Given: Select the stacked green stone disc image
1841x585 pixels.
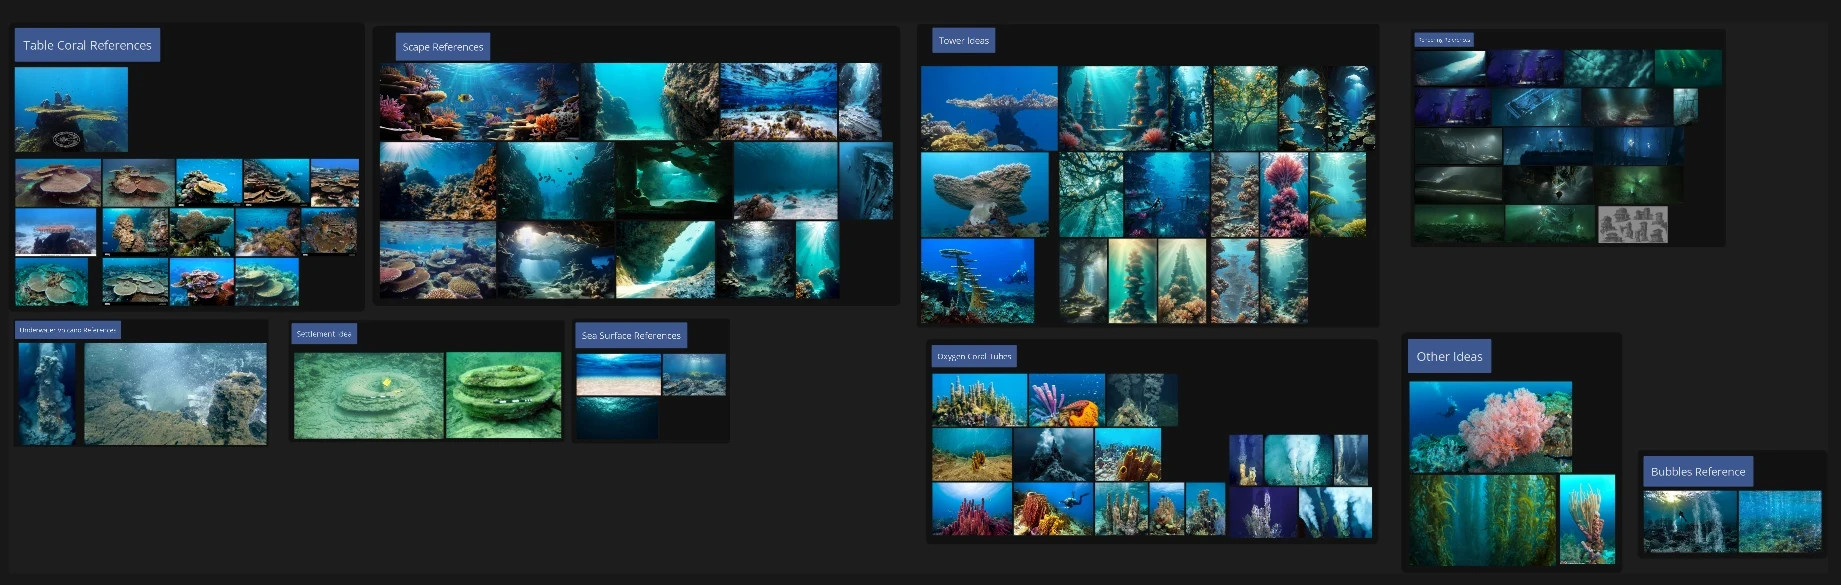Looking at the screenshot, I should (504, 395).
